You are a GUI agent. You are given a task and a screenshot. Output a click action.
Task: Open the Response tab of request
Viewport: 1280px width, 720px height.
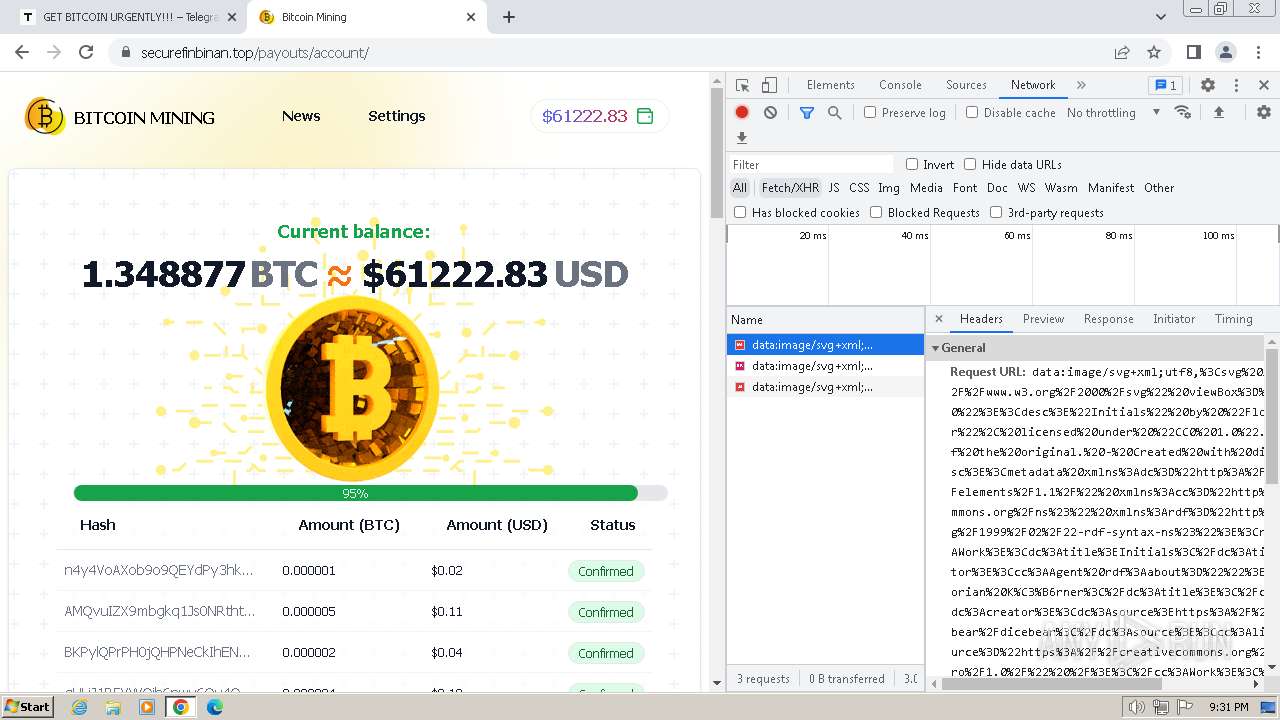(1108, 319)
